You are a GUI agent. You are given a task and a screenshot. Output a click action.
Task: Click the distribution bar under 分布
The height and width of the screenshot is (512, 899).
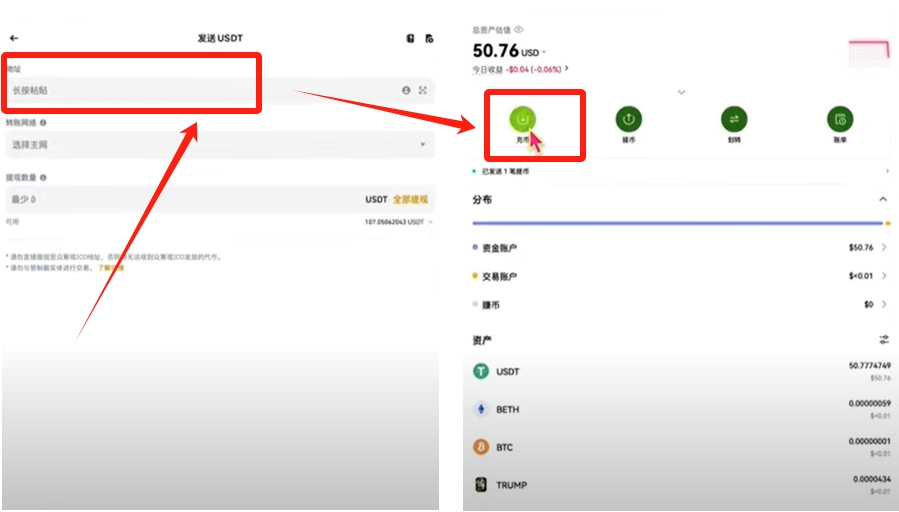pos(681,223)
